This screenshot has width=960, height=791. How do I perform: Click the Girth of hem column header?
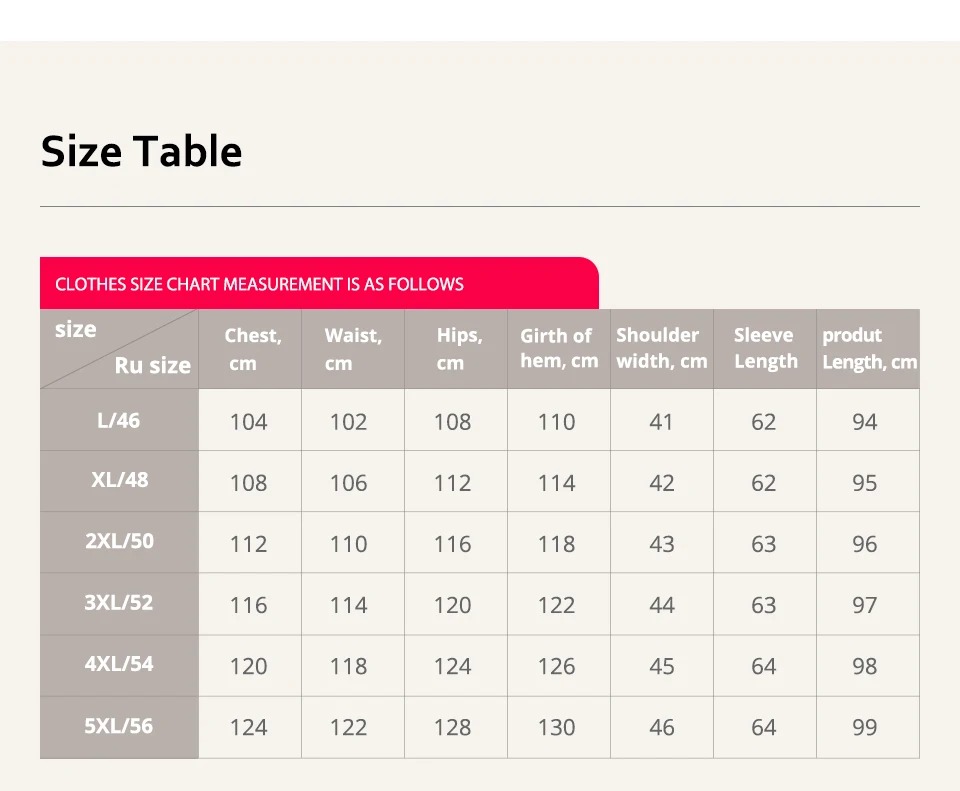(558, 349)
